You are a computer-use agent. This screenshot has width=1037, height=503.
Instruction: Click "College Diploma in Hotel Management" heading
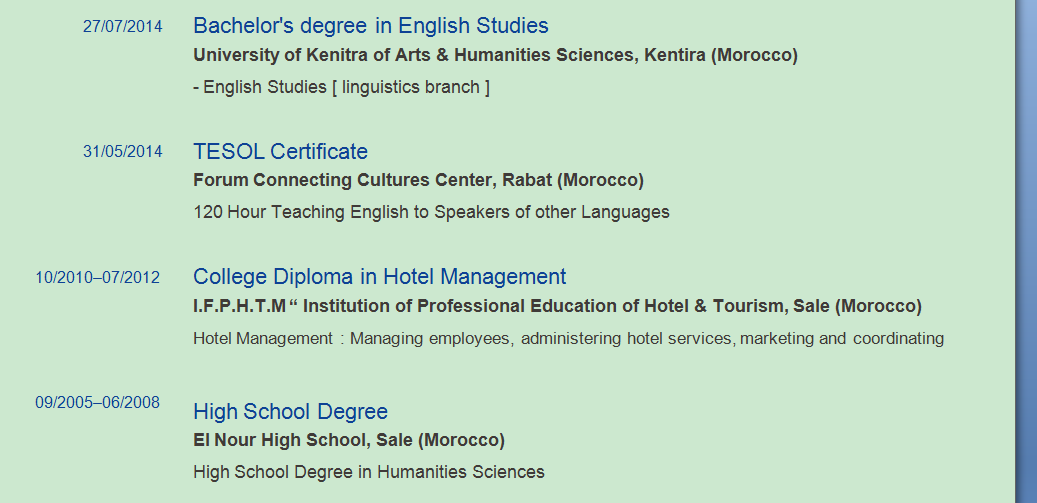(379, 277)
